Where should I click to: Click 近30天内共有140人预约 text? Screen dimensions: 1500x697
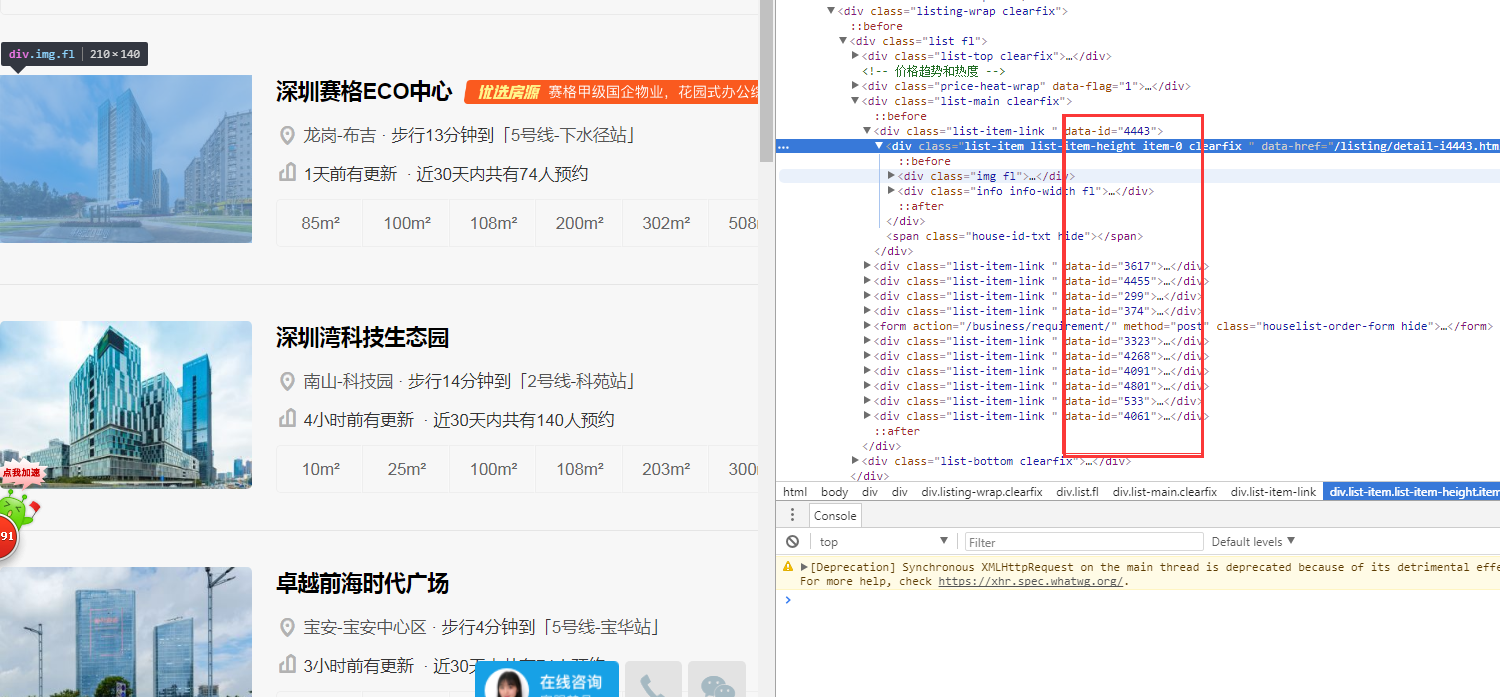click(523, 420)
